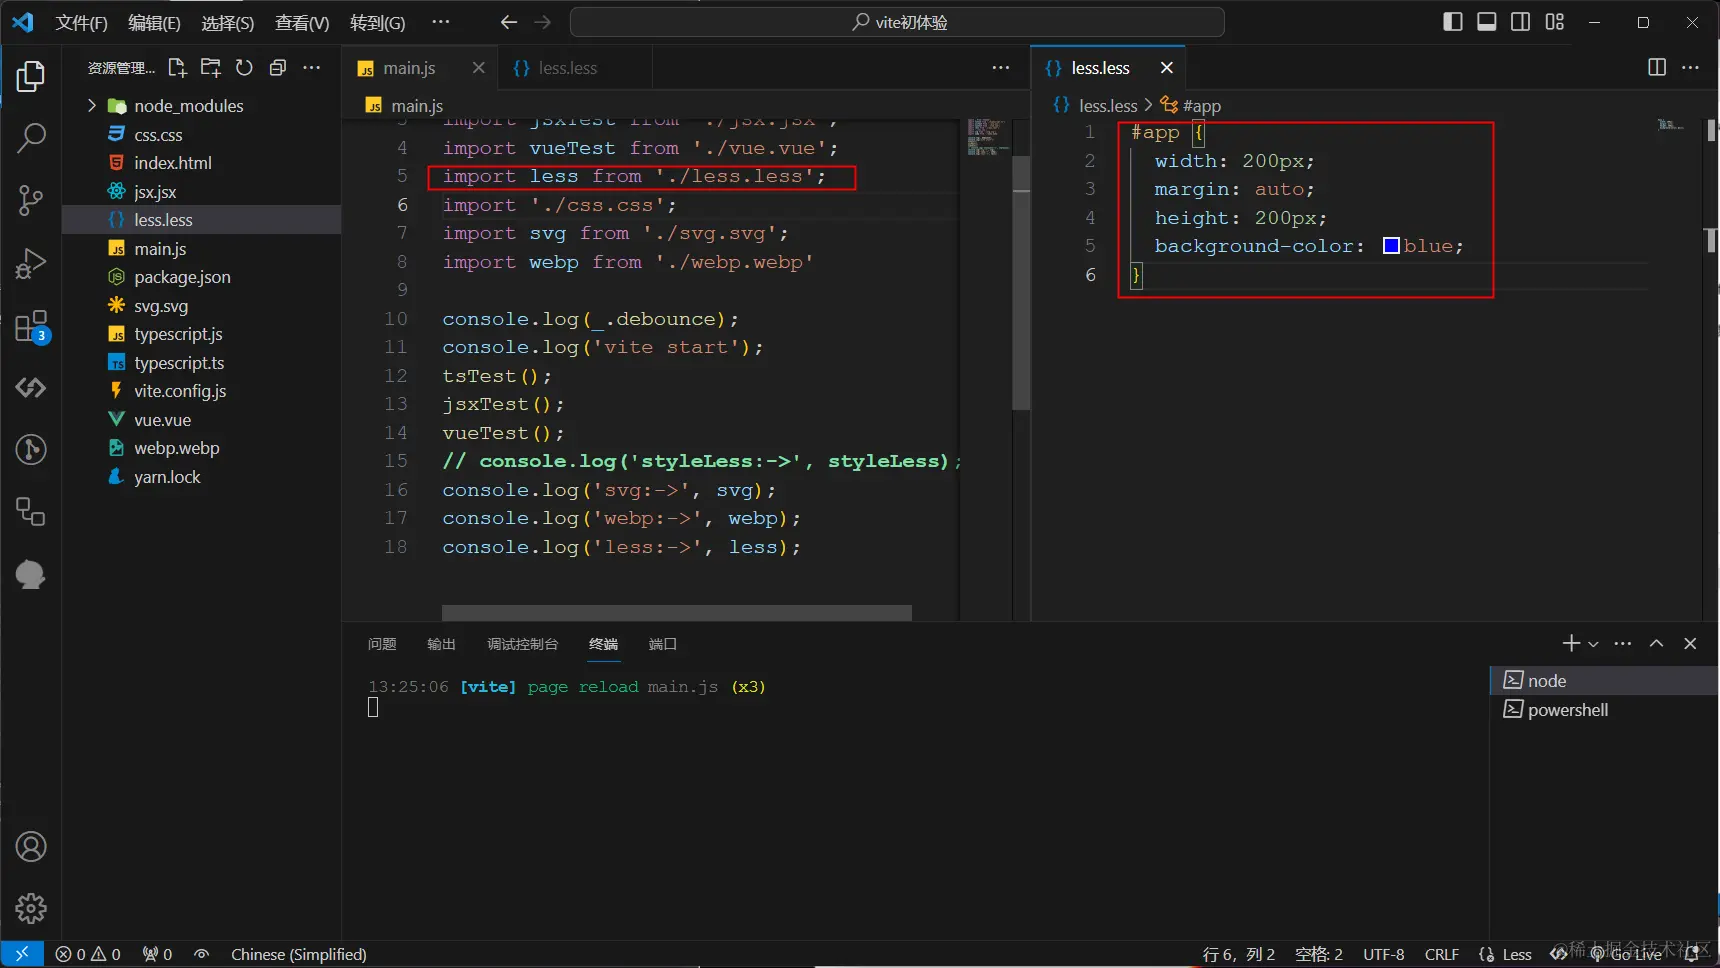Collapse all folders in explorer
The image size is (1720, 968).
click(278, 68)
